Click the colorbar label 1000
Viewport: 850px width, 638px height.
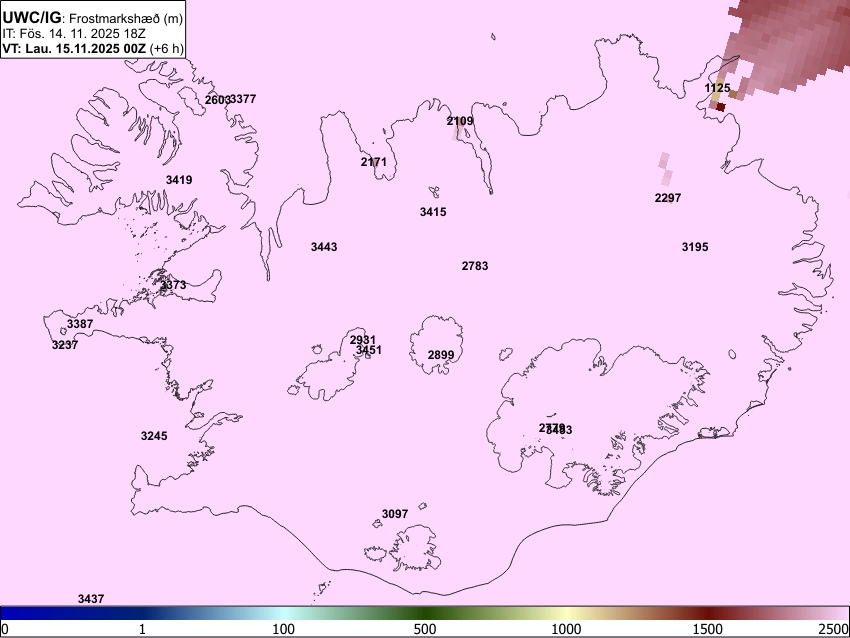click(x=566, y=629)
